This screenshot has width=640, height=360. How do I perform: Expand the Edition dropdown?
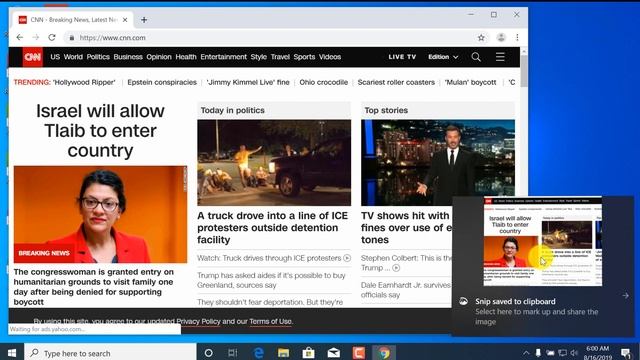(x=443, y=57)
